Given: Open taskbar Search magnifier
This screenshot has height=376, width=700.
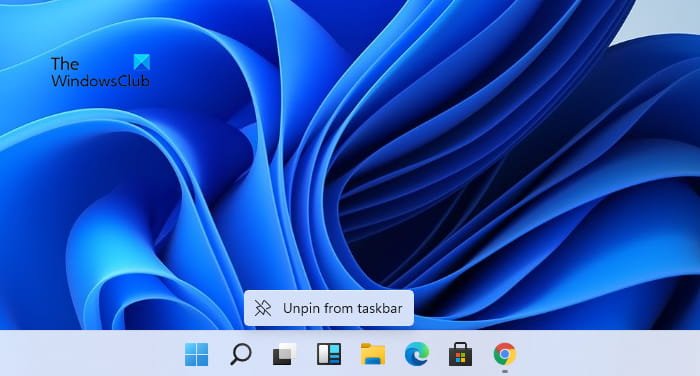Looking at the screenshot, I should point(241,354).
